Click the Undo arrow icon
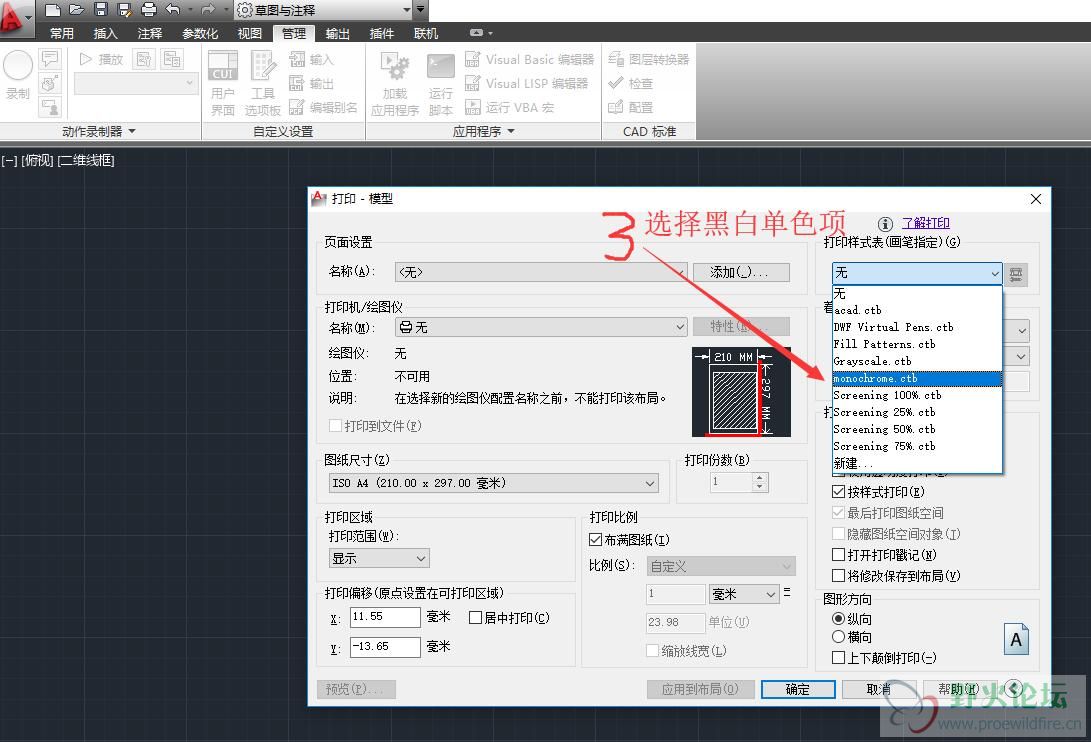Image resolution: width=1091 pixels, height=742 pixels. coord(173,10)
